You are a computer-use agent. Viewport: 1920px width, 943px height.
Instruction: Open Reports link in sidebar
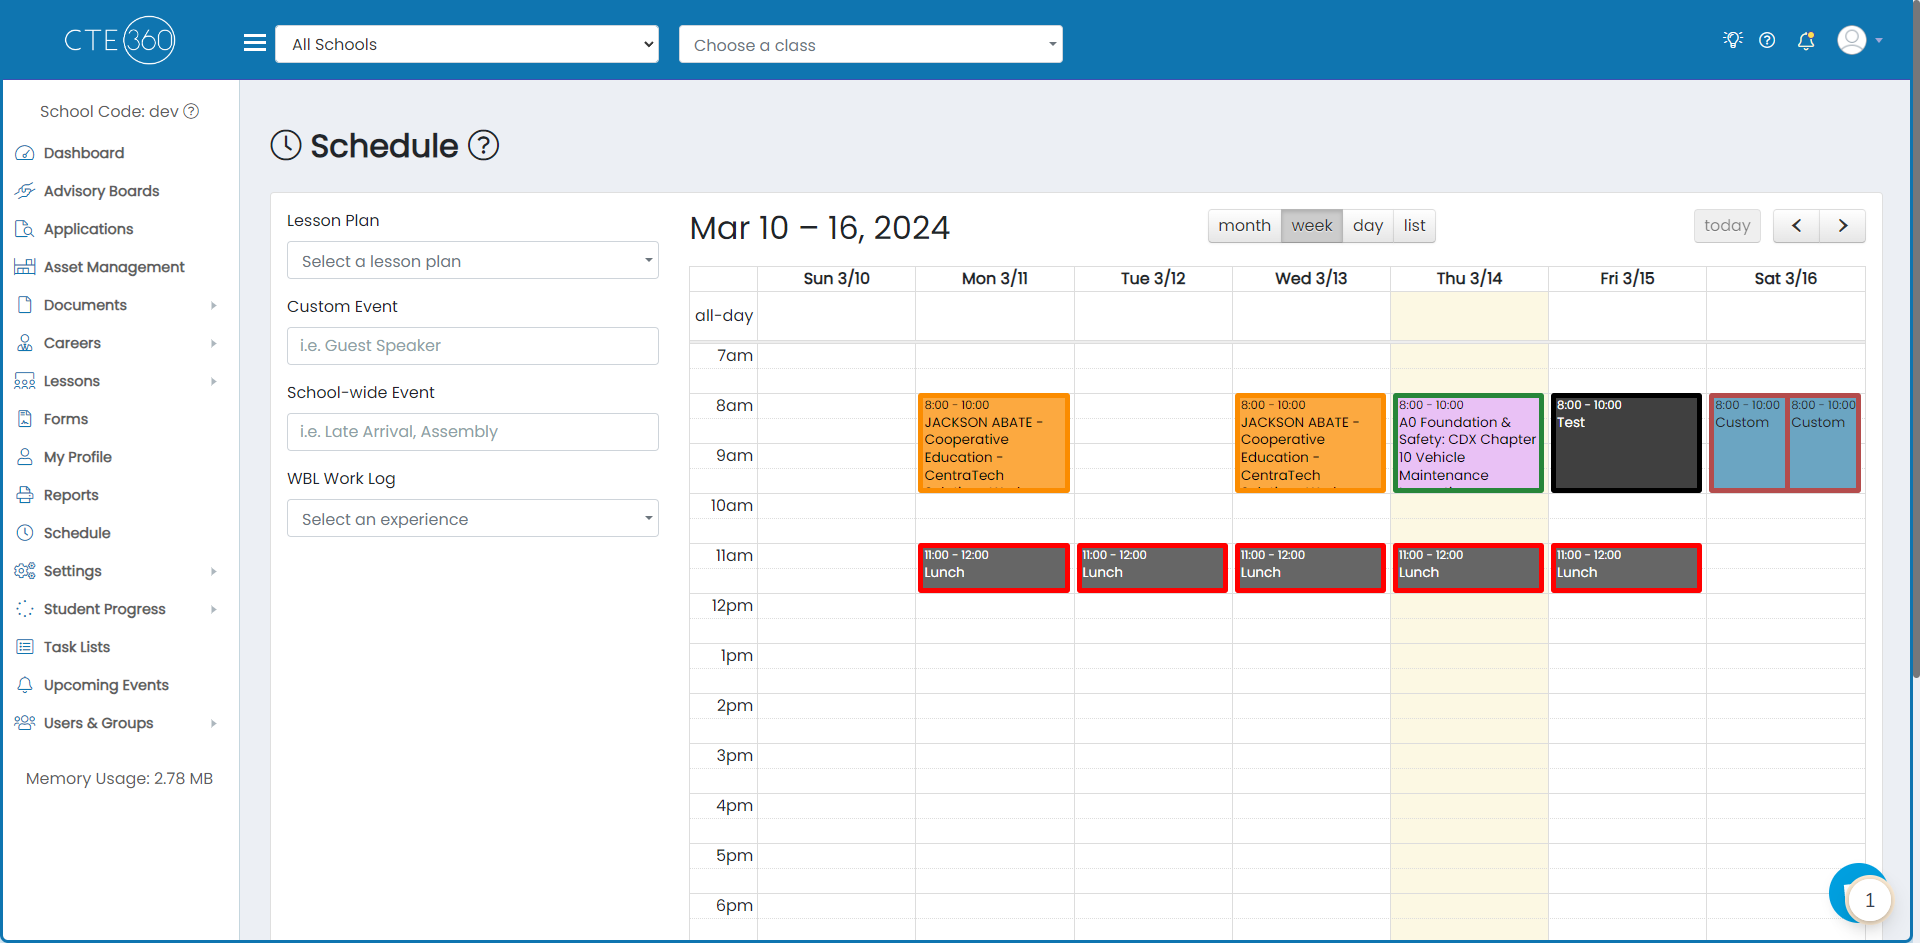(71, 495)
